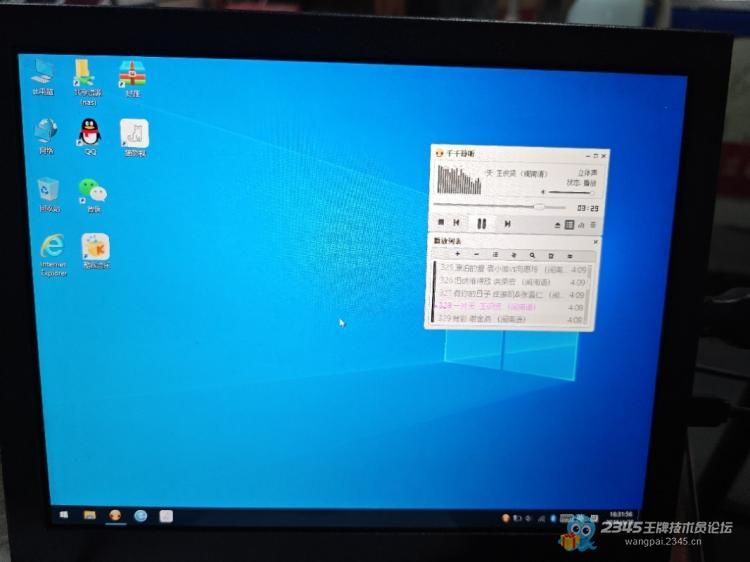This screenshot has width=750, height=562.
Task: Click the eject/open file icon in player
Action: 556,225
